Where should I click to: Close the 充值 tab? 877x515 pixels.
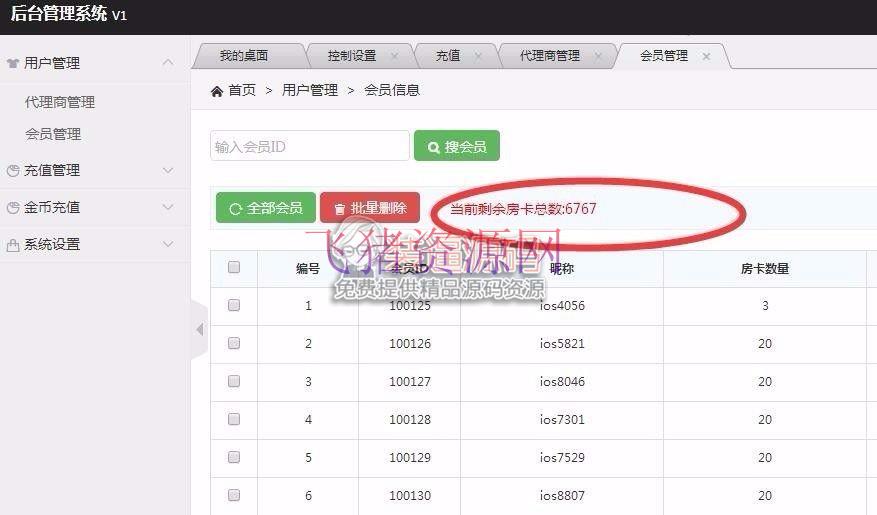(x=478, y=56)
